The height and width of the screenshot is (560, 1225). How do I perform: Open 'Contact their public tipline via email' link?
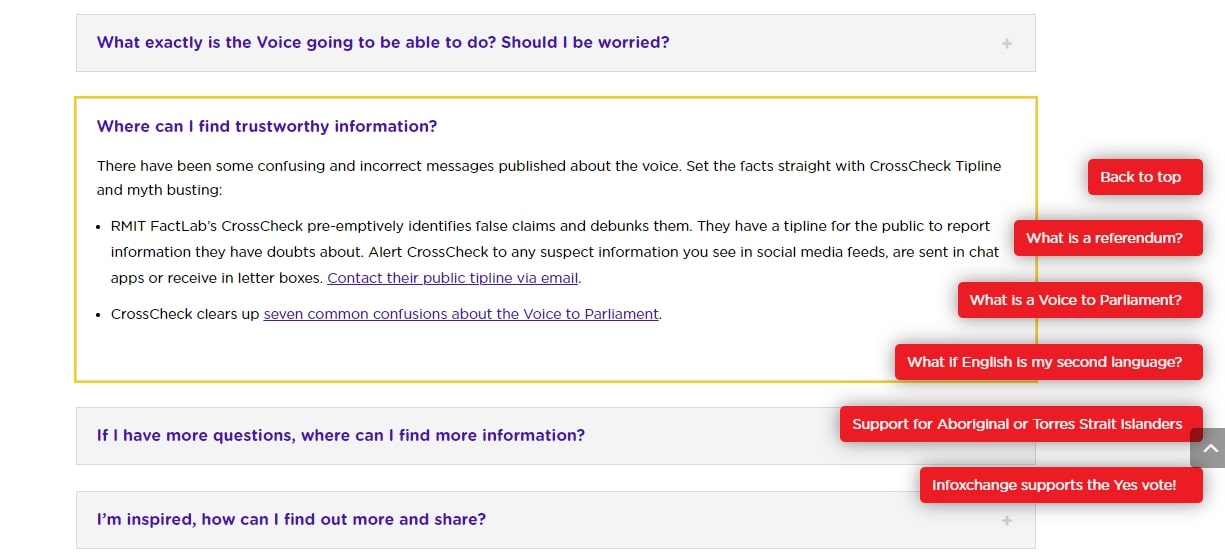[x=453, y=278]
